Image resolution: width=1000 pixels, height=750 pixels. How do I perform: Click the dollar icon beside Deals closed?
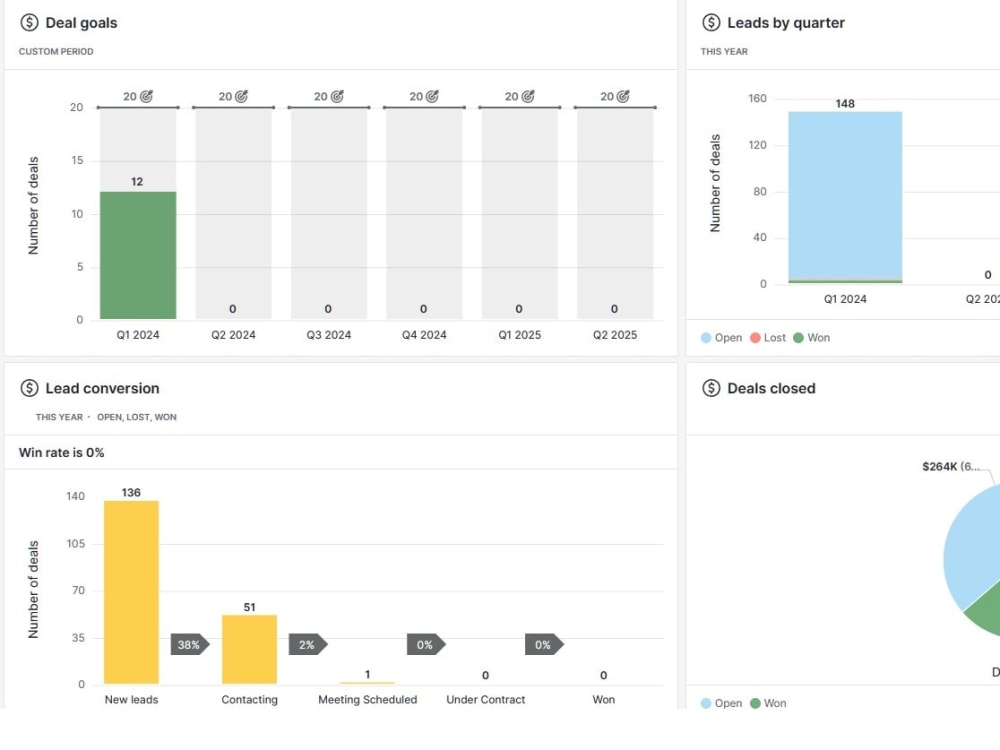(711, 388)
